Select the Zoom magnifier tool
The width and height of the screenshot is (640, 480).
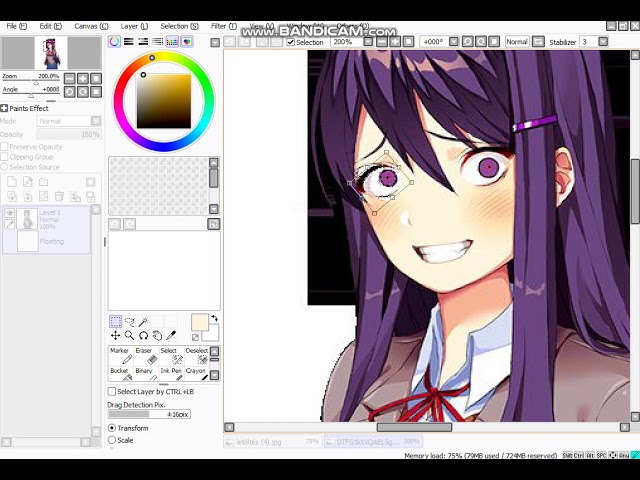pyautogui.click(x=129, y=336)
